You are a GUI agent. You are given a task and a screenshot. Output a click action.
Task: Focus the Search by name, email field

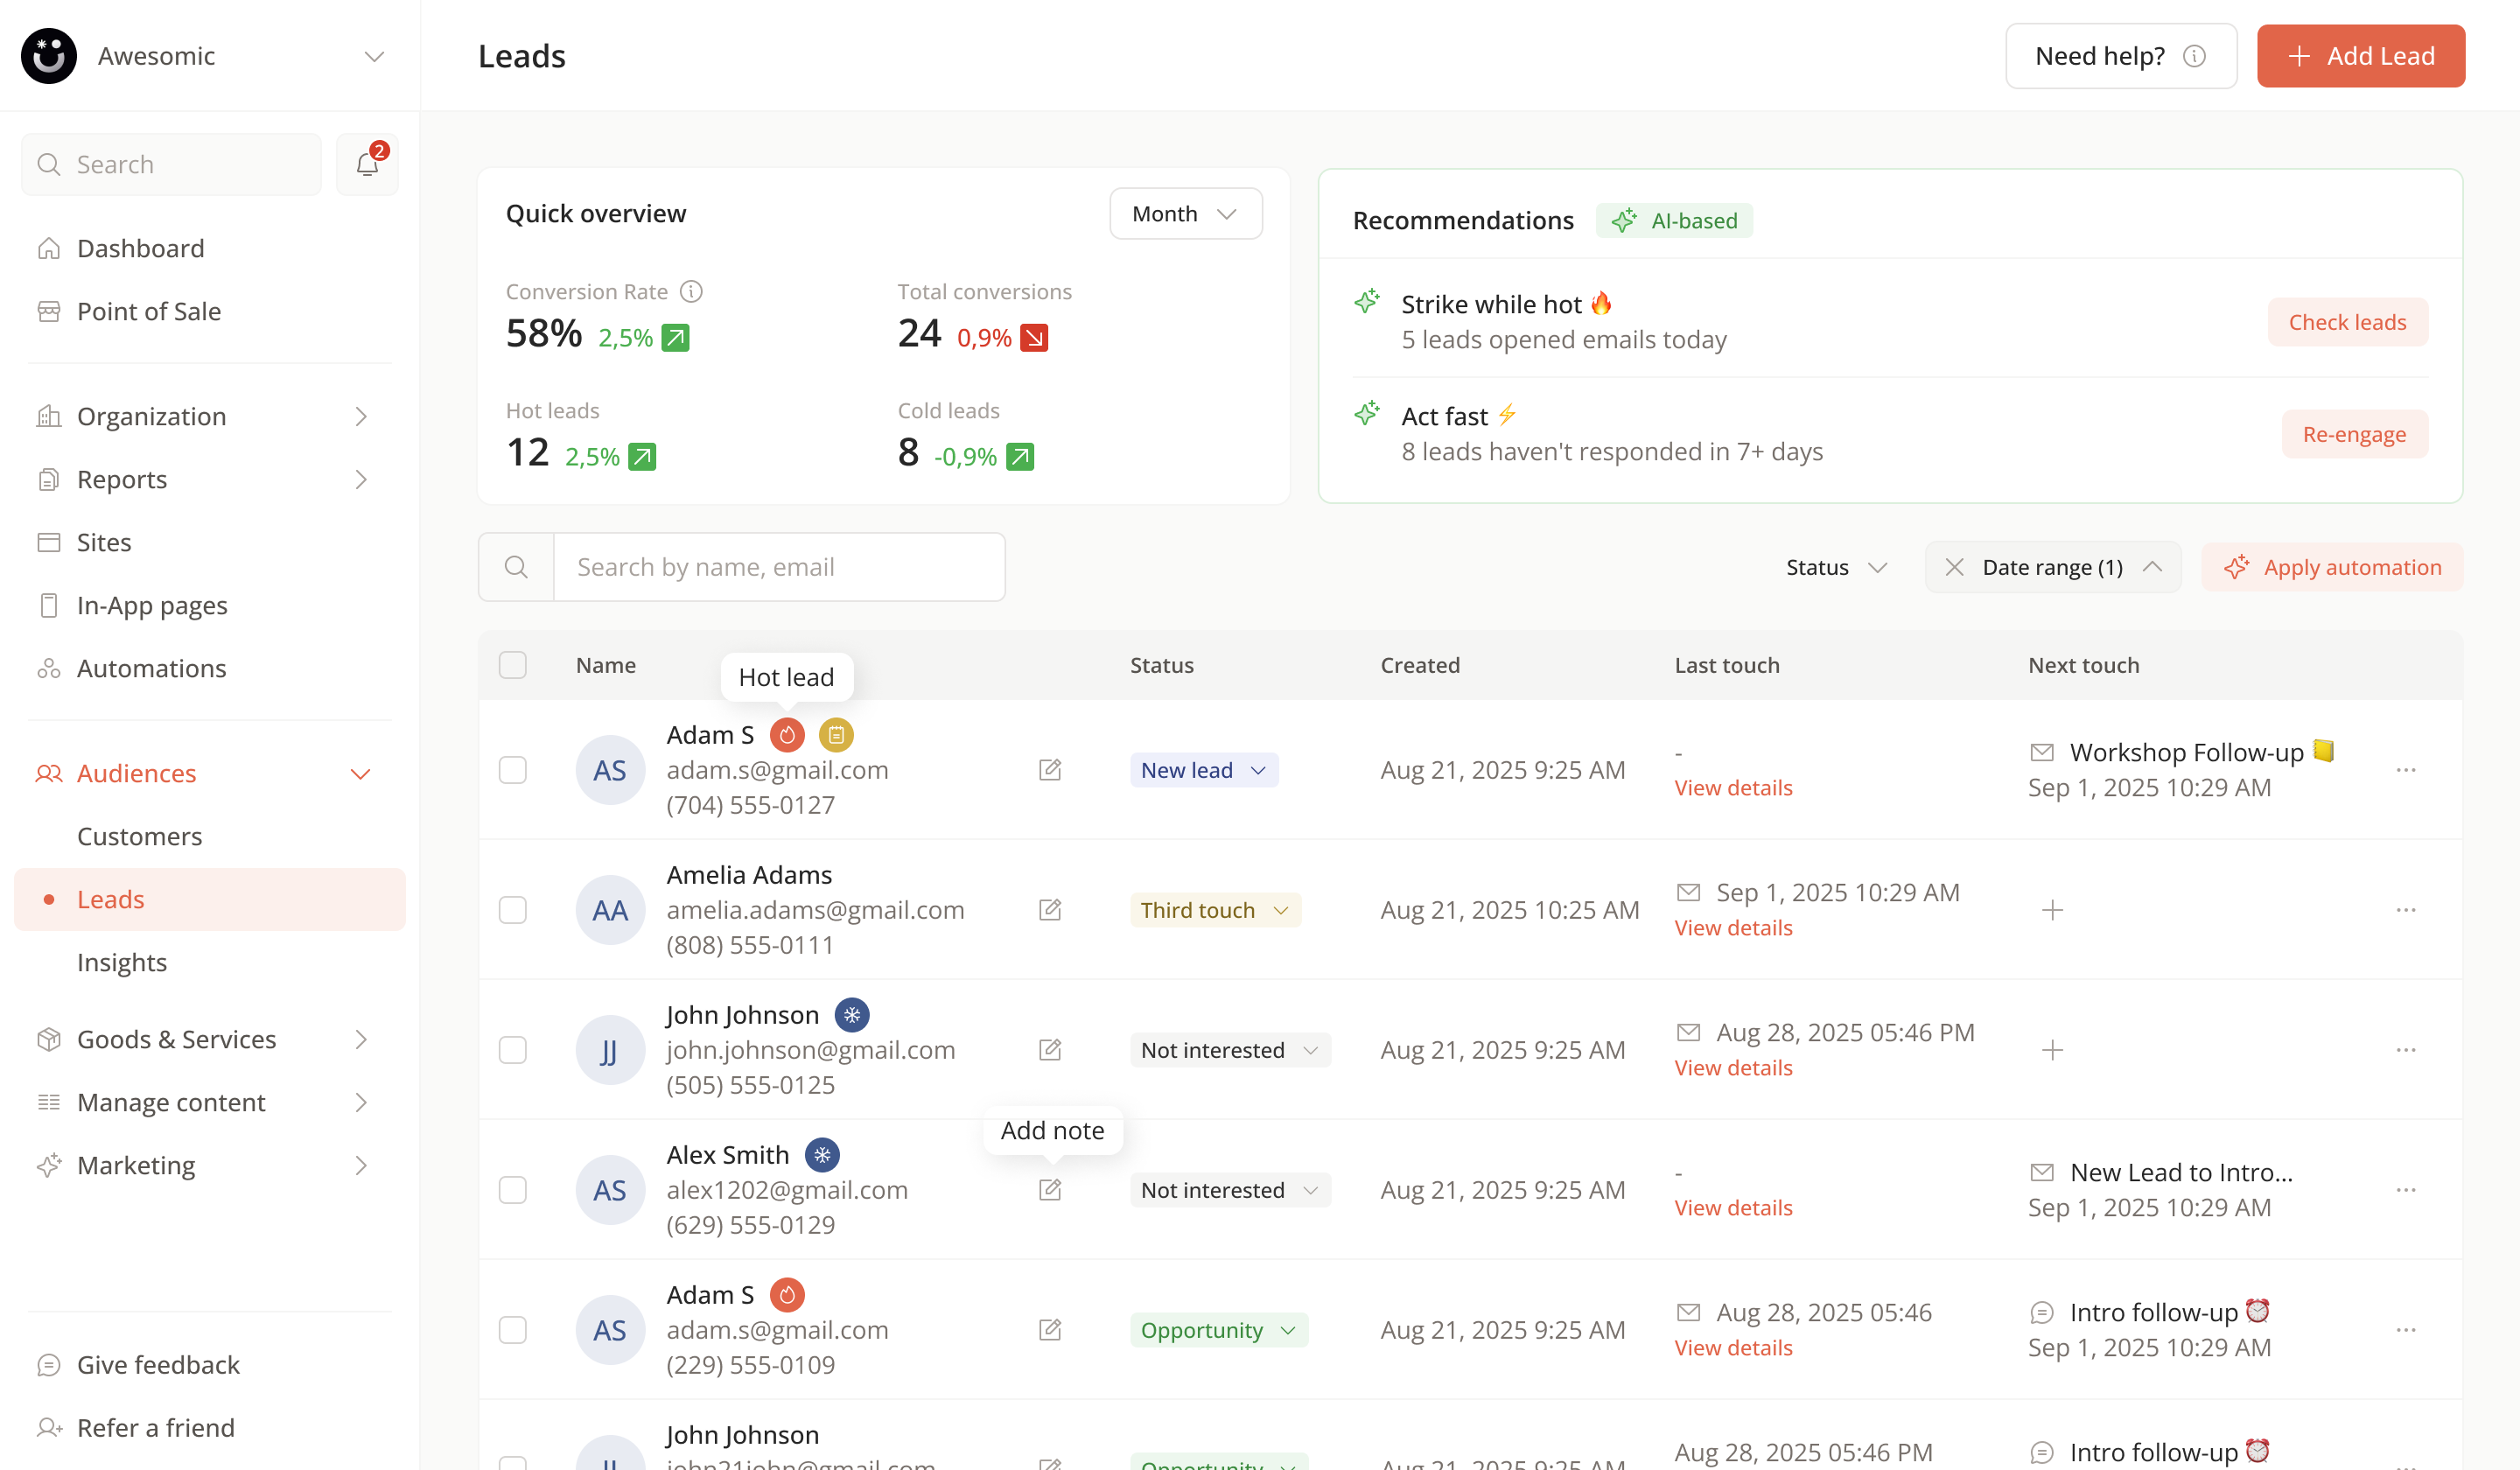coord(778,567)
